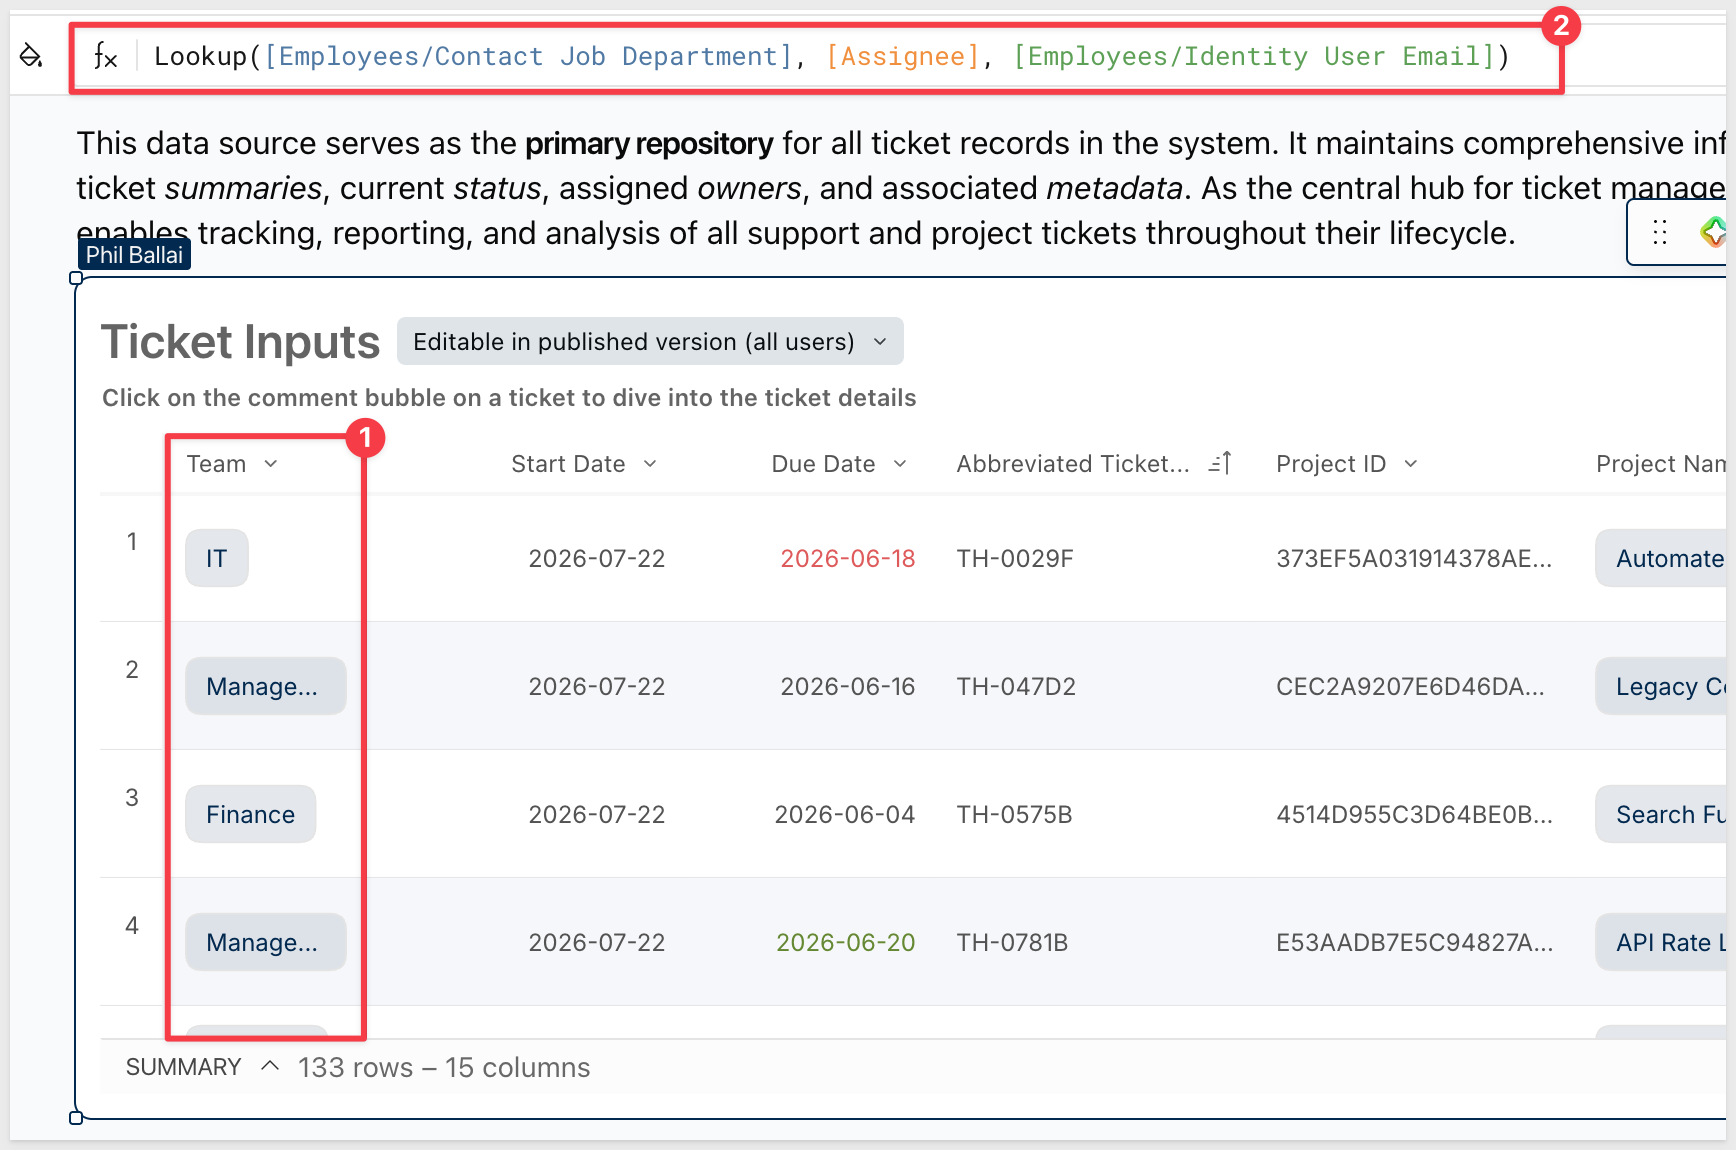Click the green diamond icon
This screenshot has width=1736, height=1150.
pyautogui.click(x=1714, y=232)
